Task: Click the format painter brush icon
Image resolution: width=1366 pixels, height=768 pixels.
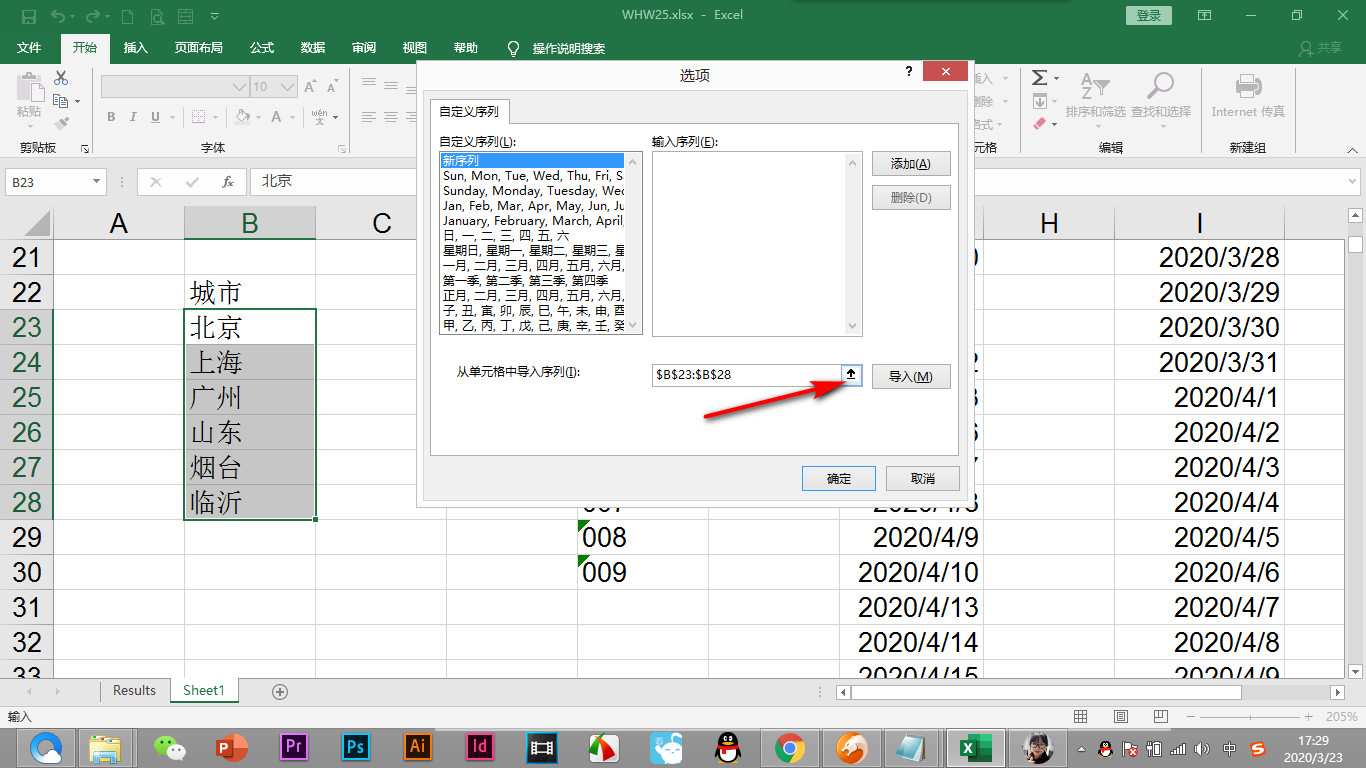Action: pyautogui.click(x=62, y=124)
